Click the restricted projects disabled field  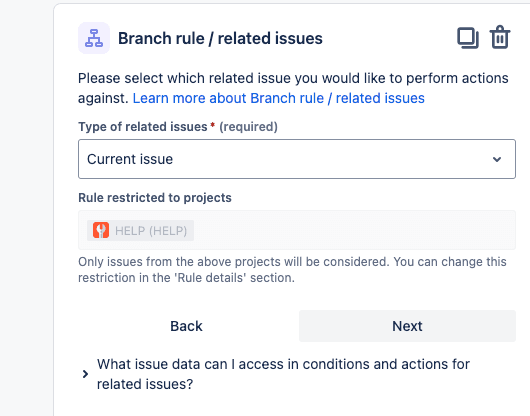tap(297, 230)
